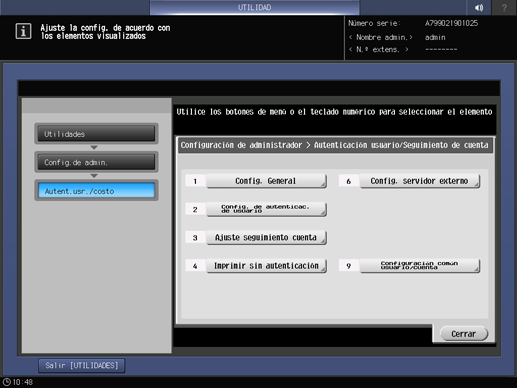Open help with the question mark icon
The height and width of the screenshot is (388, 517).
(x=504, y=7)
